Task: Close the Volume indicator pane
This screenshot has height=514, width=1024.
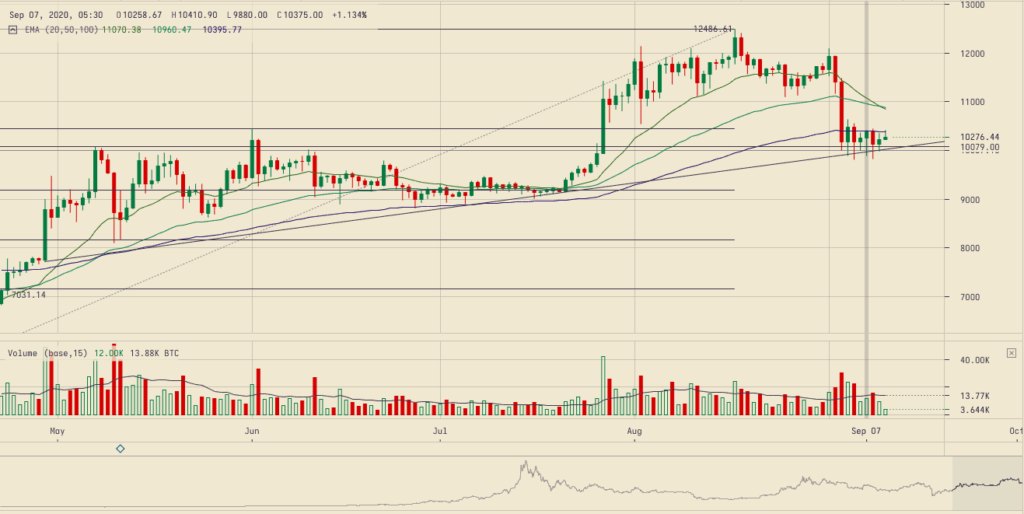Action: coord(1012,353)
